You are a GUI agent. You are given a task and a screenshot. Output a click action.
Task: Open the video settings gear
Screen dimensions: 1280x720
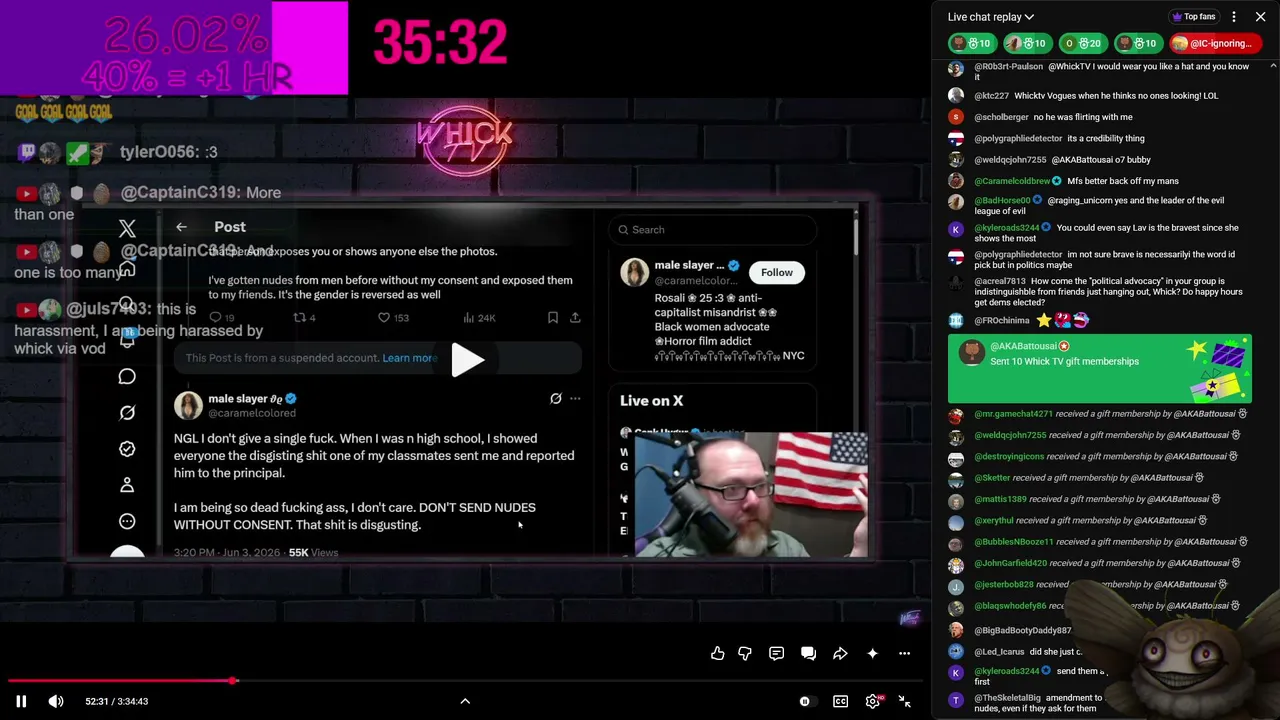click(x=873, y=701)
